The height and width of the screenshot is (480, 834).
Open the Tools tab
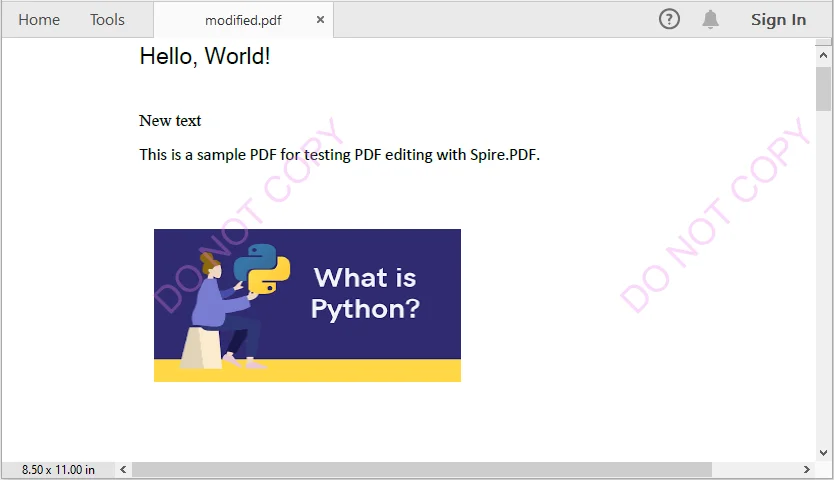point(107,20)
